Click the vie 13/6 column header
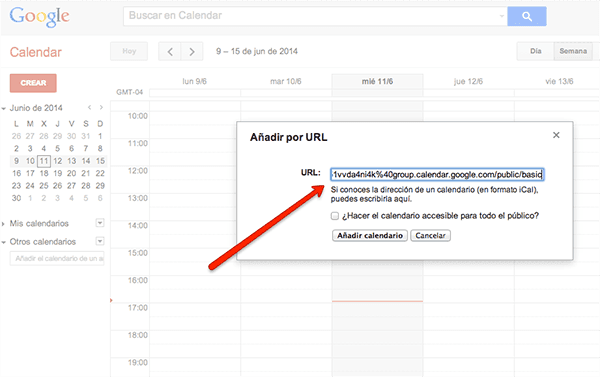Image resolution: width=600 pixels, height=377 pixels. (x=559, y=82)
